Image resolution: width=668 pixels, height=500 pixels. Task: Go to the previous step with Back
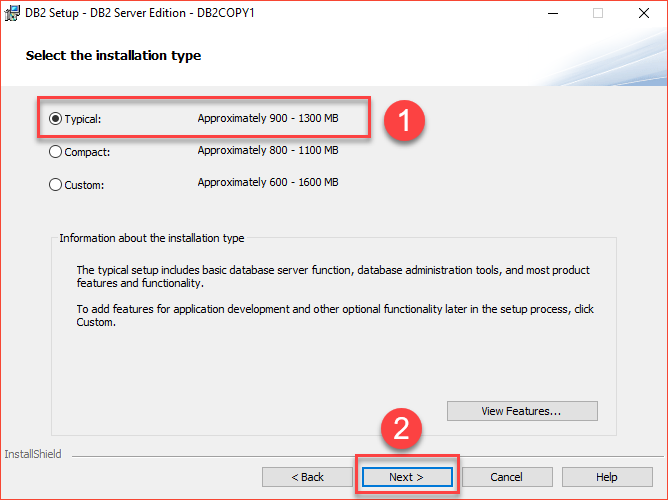(x=308, y=477)
